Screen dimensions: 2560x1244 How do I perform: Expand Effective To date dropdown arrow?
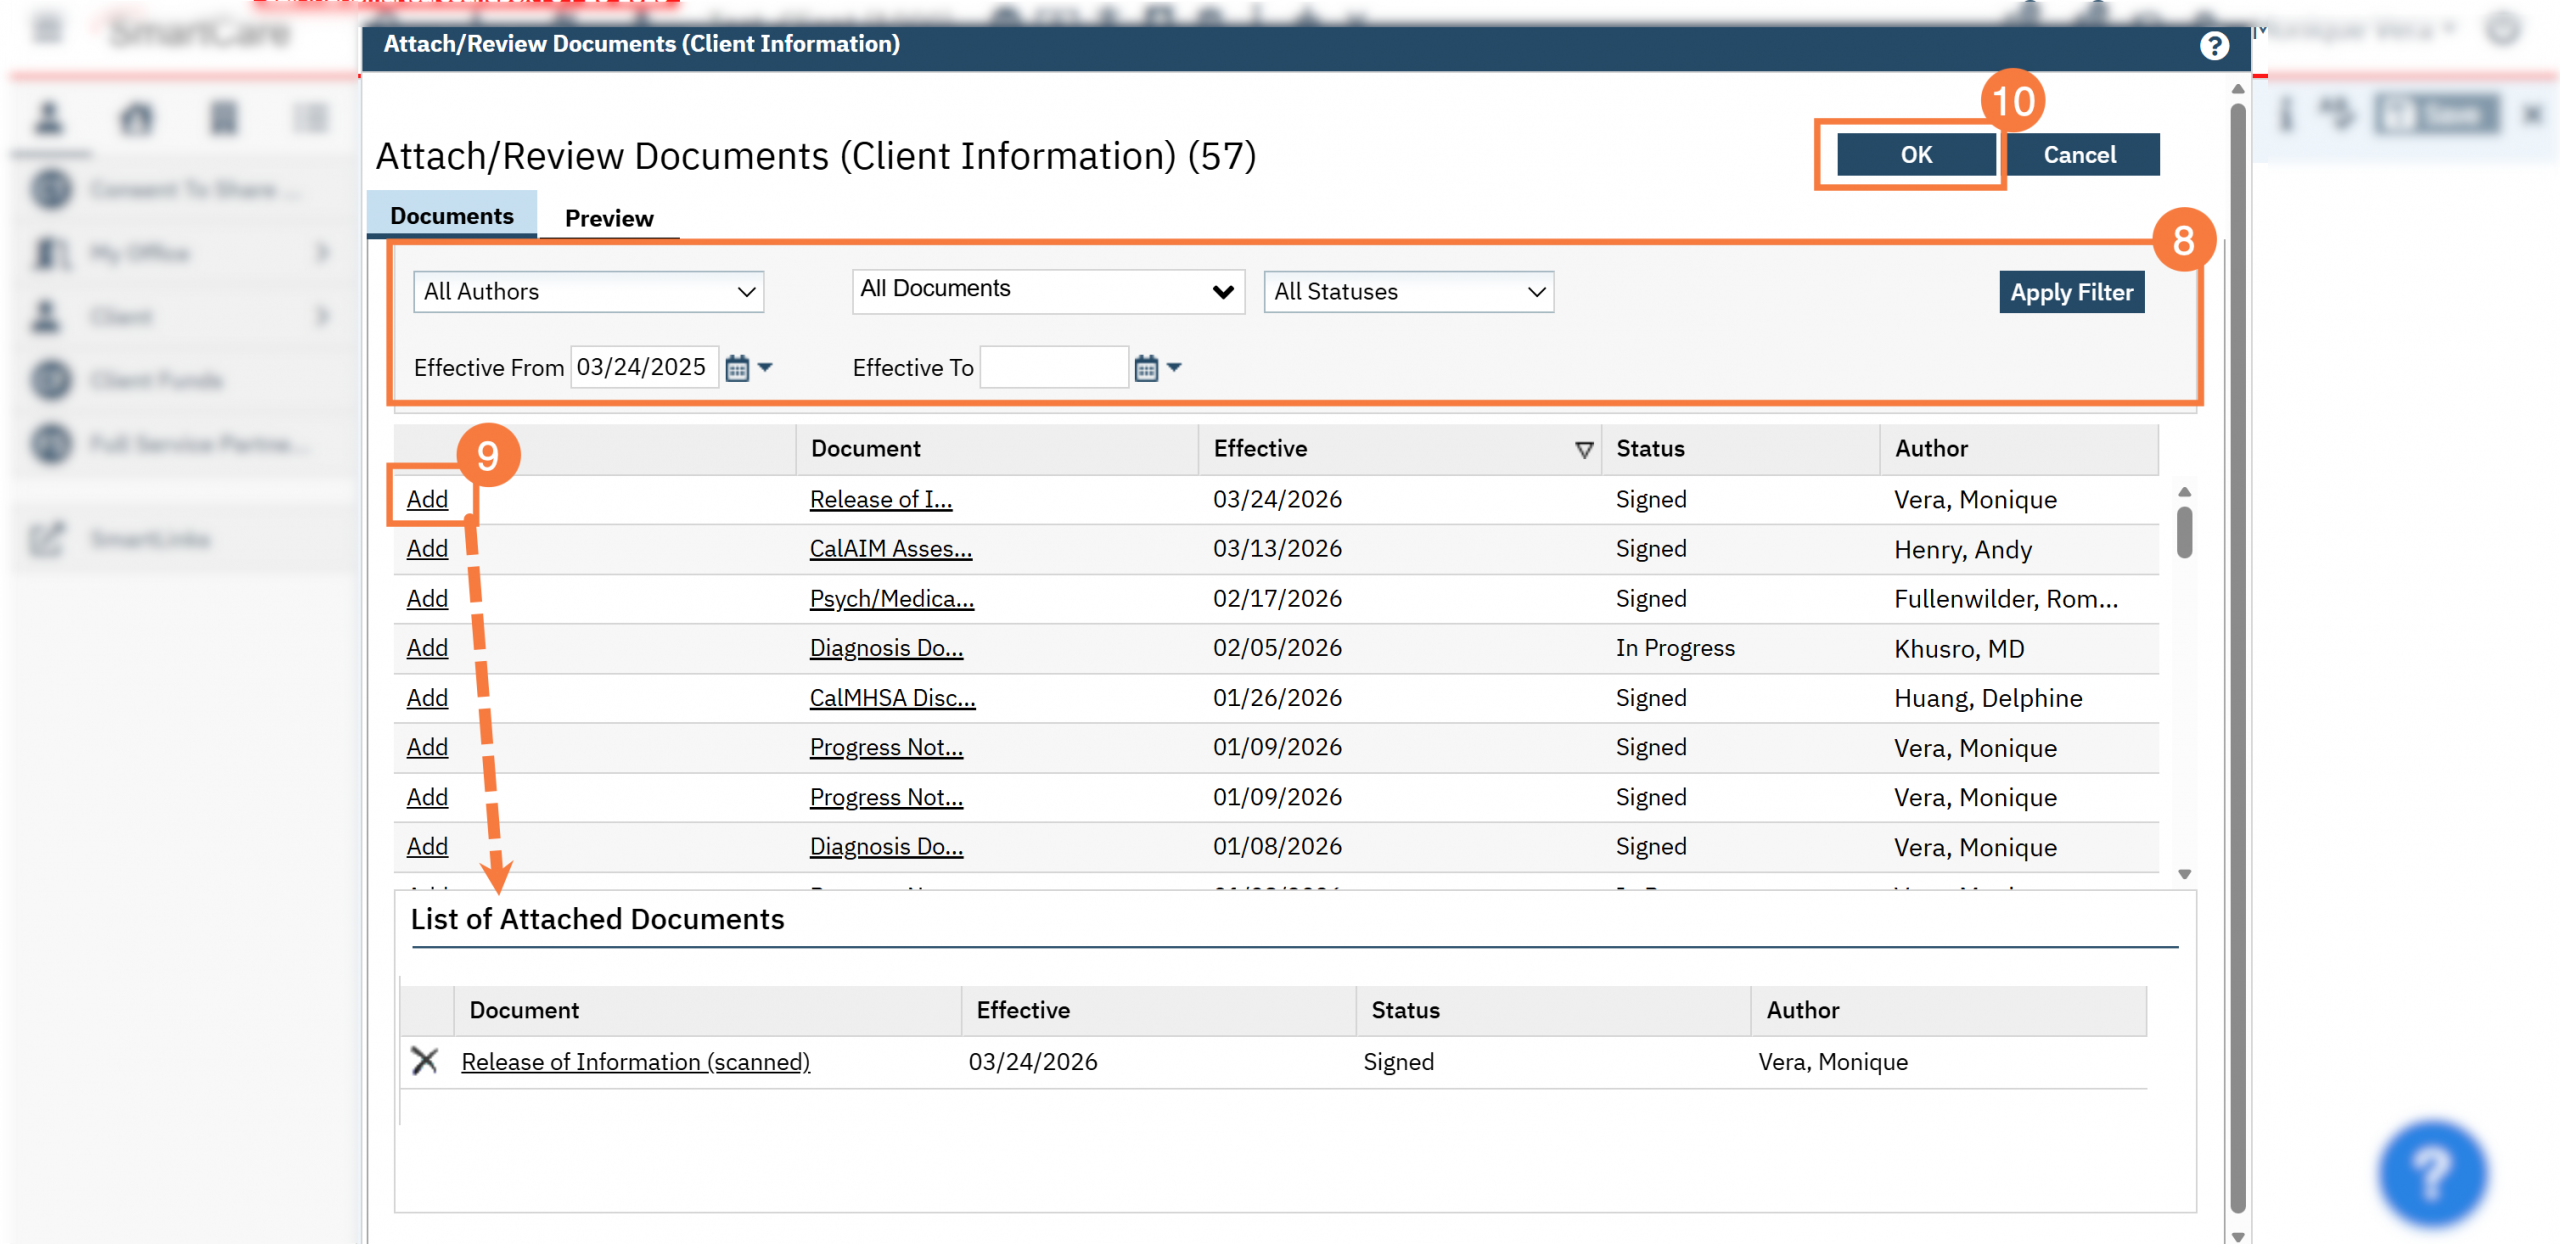tap(1175, 367)
